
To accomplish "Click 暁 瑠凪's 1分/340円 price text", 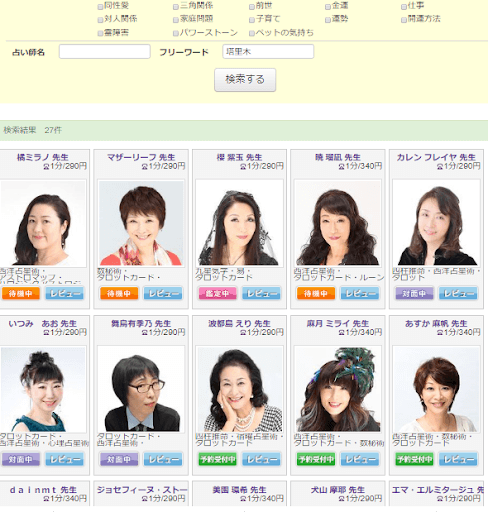I will (364, 166).
